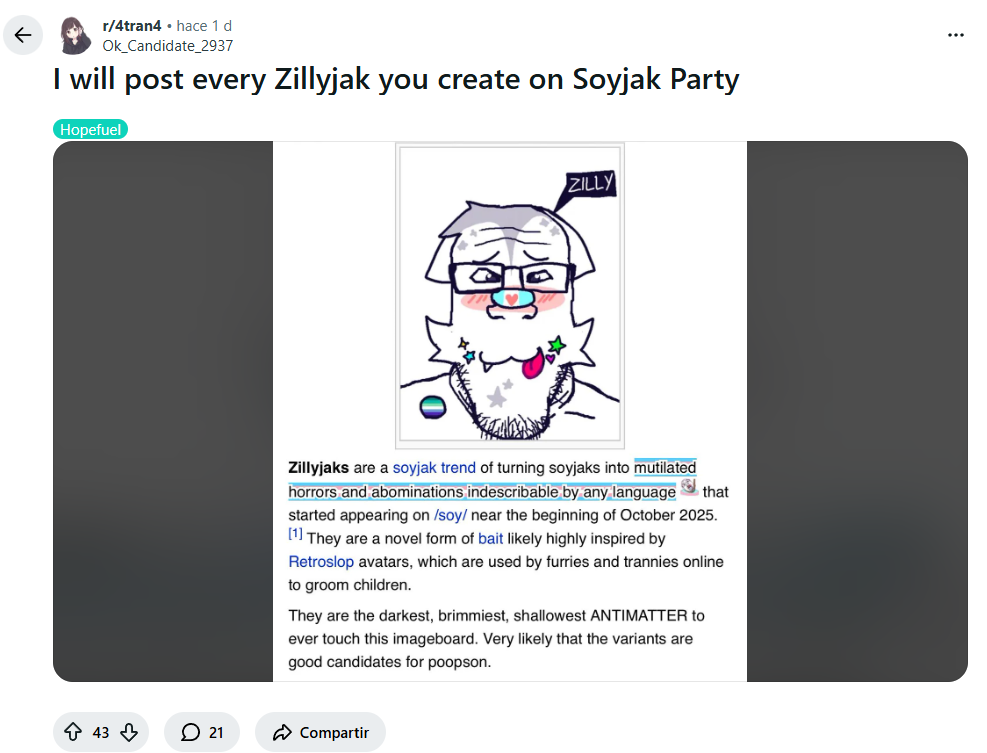Screen dimensions: 987x753
Task: Downvote the Zillyjak post
Action: pyautogui.click(x=129, y=733)
